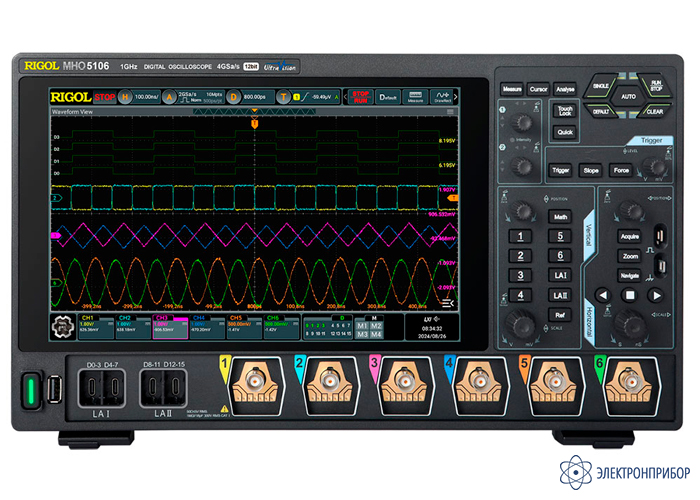
Task: Collapse toolbar with left chevron arrow
Action: coord(345,97)
